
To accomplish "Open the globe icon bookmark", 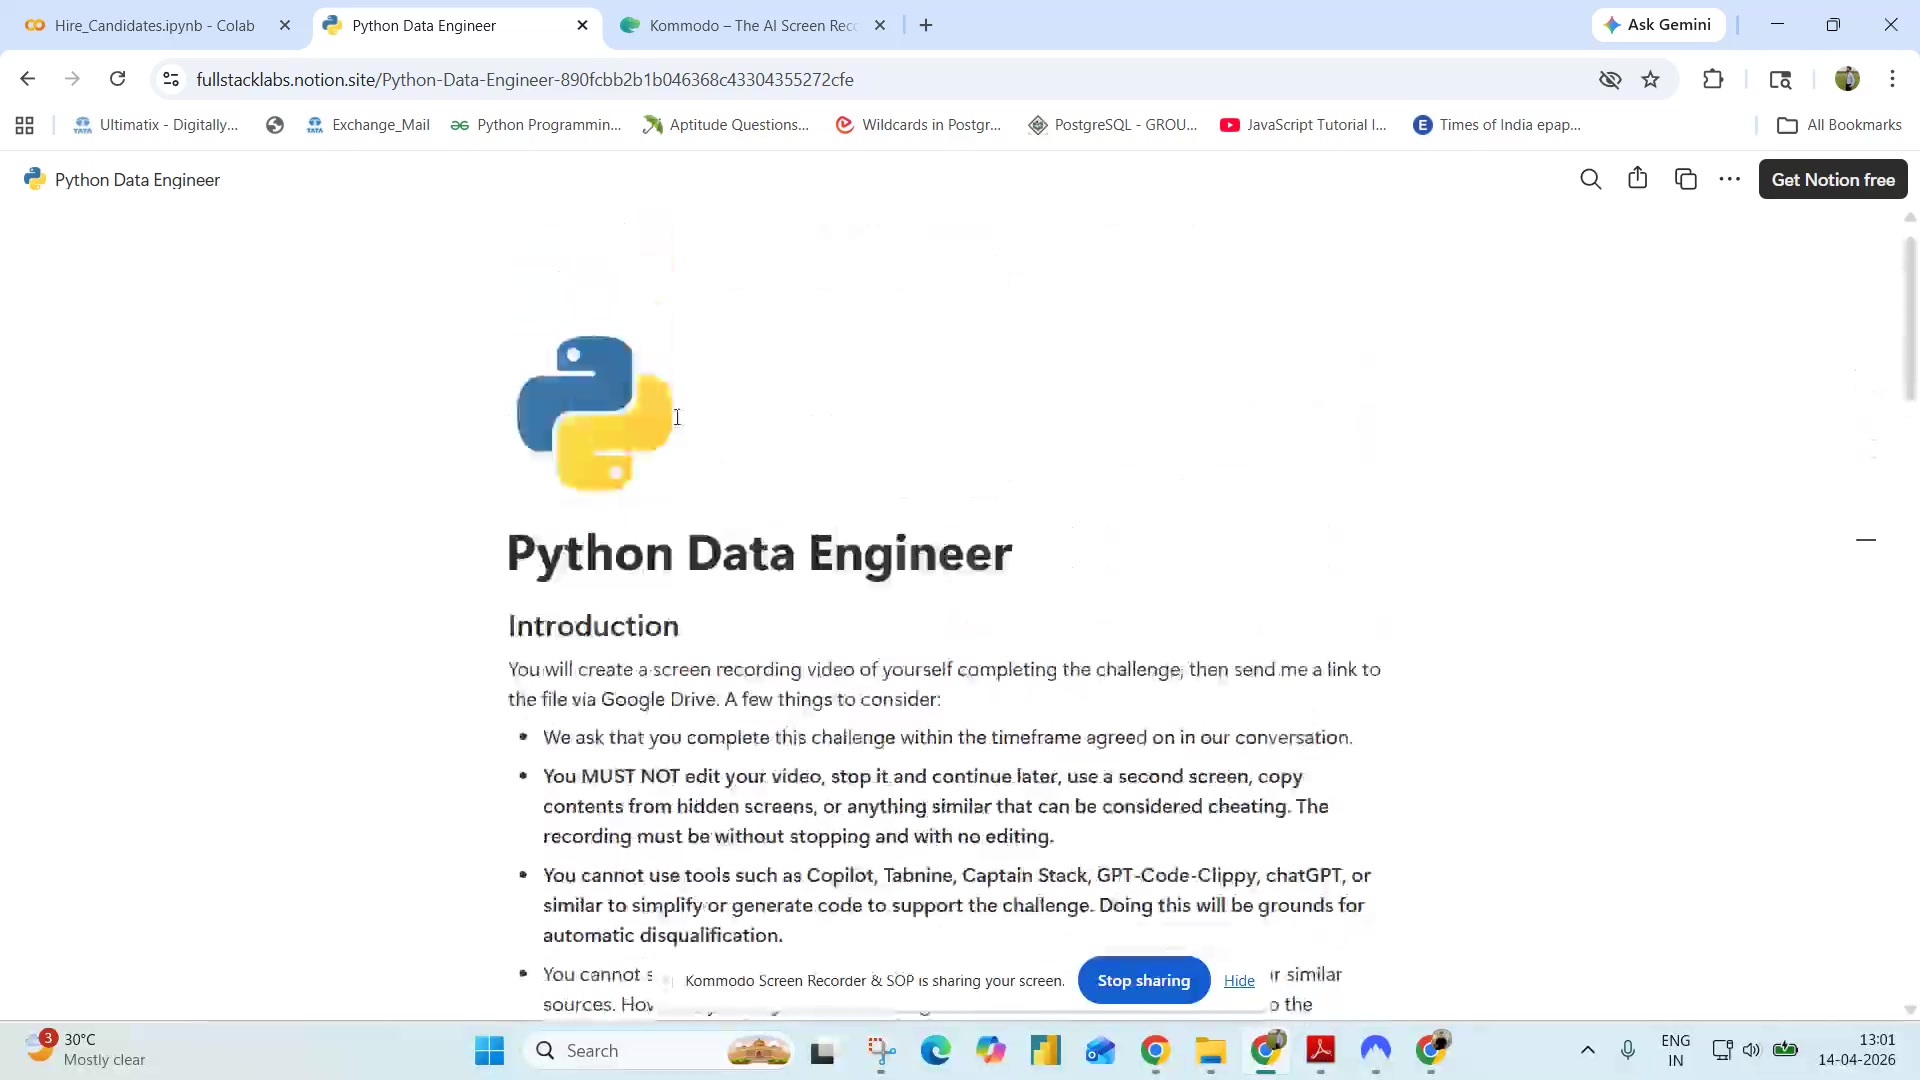I will tap(275, 125).
